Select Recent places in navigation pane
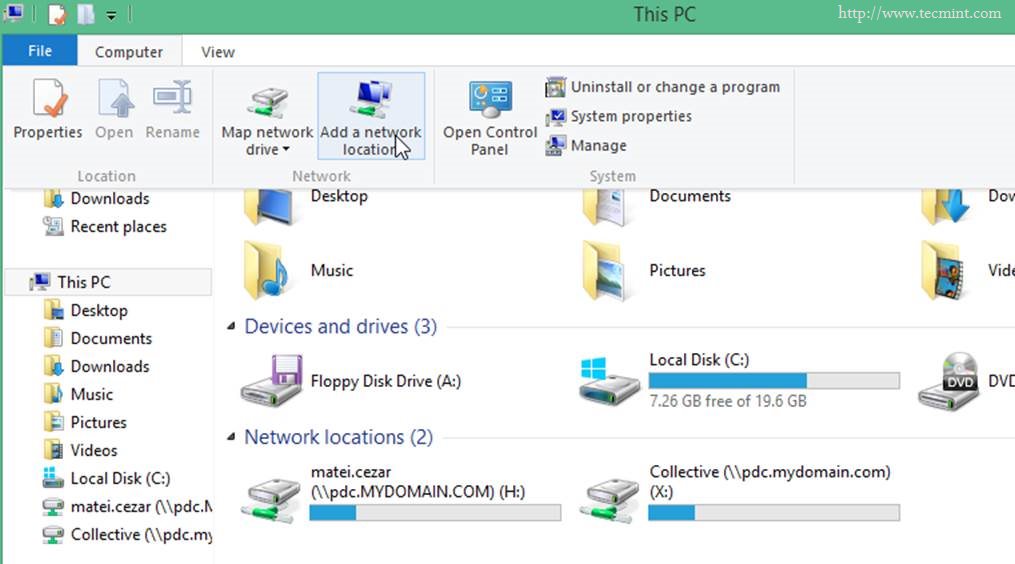1015x564 pixels. (117, 227)
